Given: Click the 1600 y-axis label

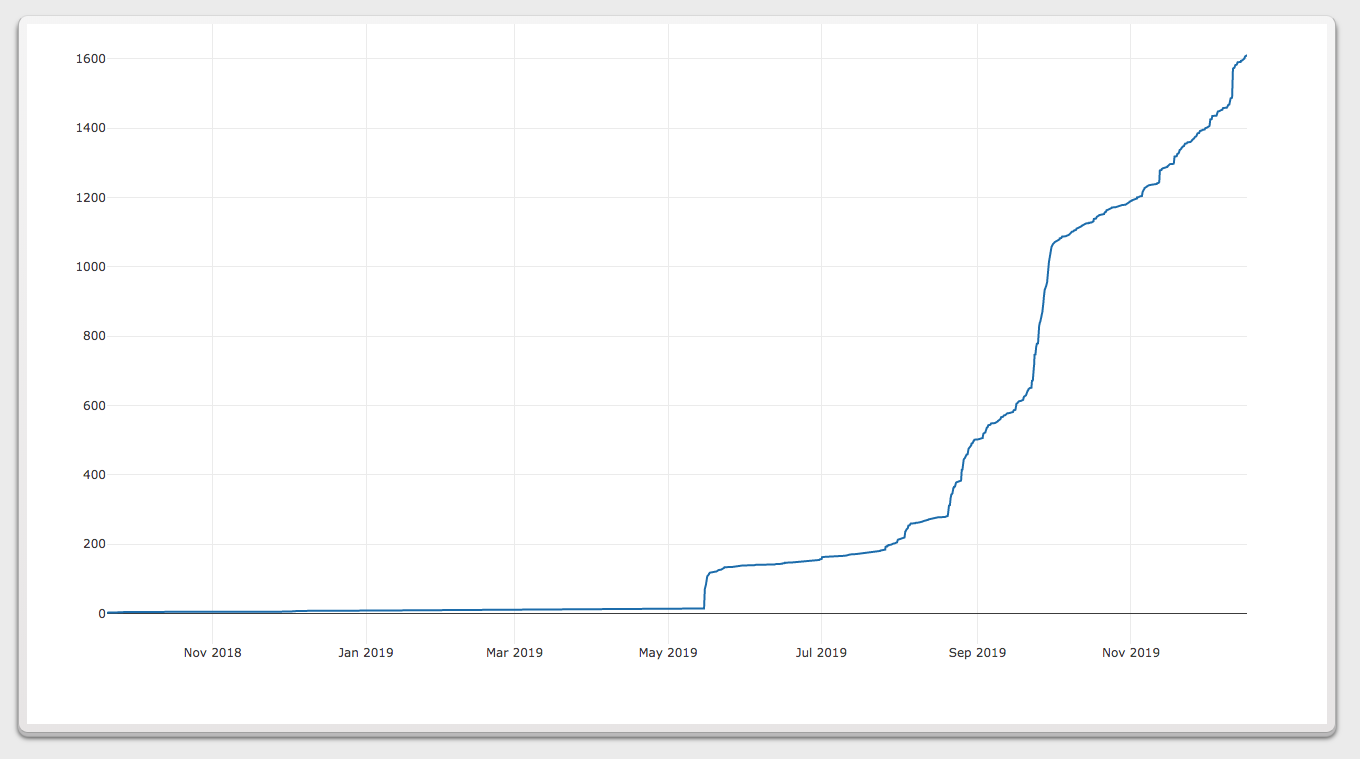Looking at the screenshot, I should pyautogui.click(x=91, y=58).
